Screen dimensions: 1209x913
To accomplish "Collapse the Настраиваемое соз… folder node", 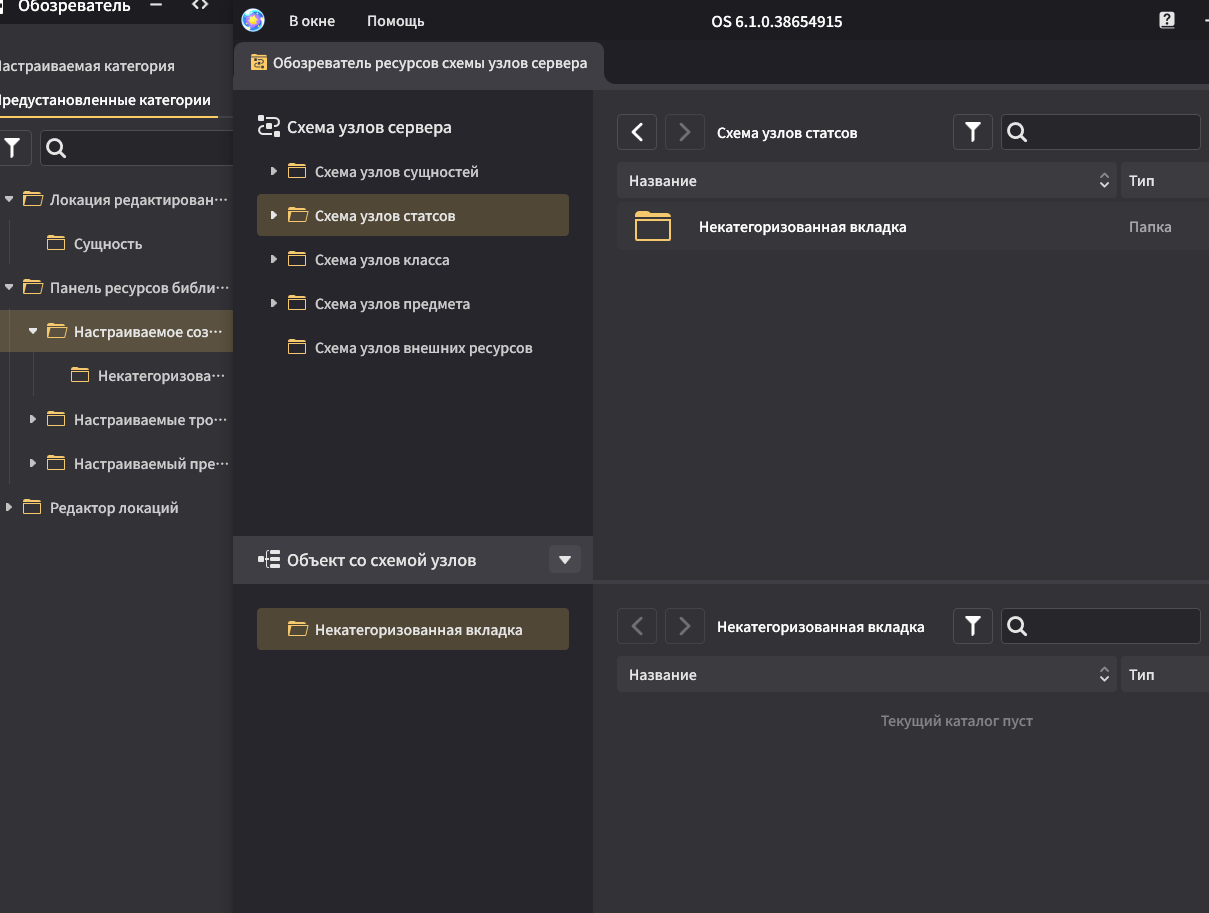I will tap(33, 332).
